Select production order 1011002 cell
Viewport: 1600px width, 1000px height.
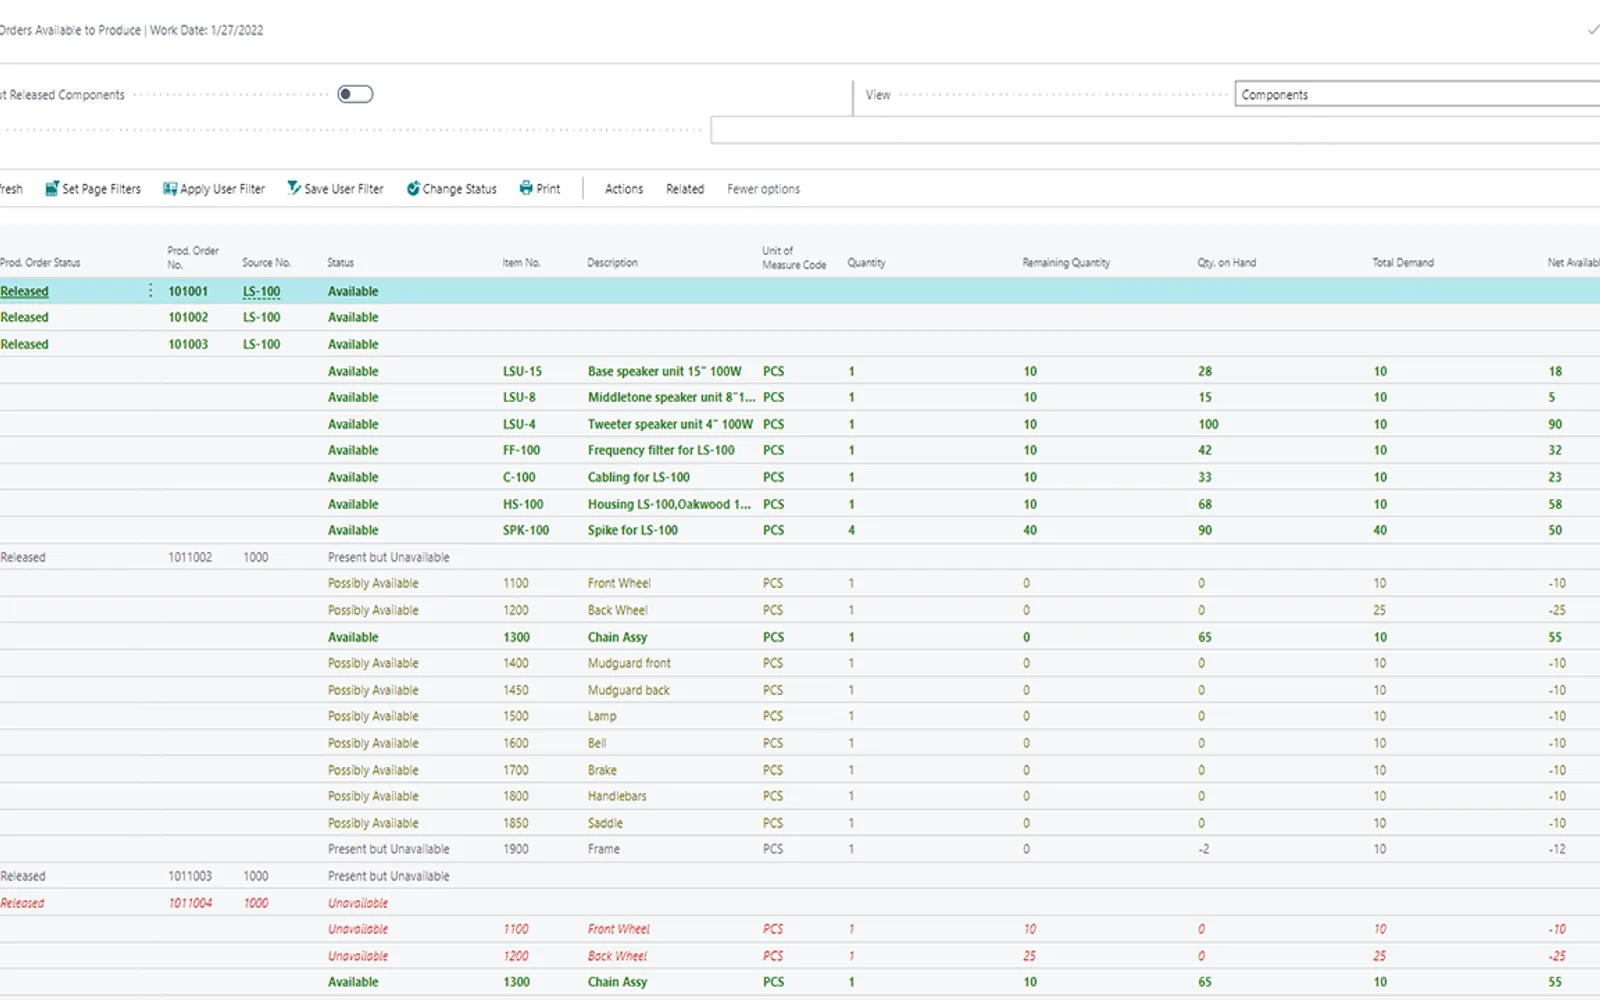point(190,557)
